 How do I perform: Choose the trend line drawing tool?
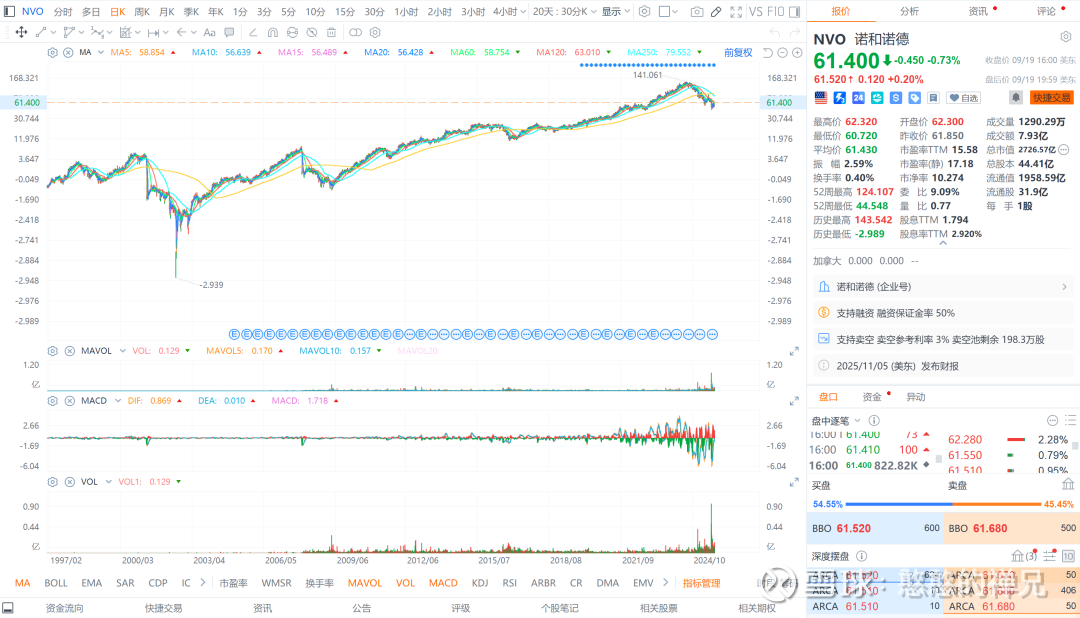pos(41,32)
